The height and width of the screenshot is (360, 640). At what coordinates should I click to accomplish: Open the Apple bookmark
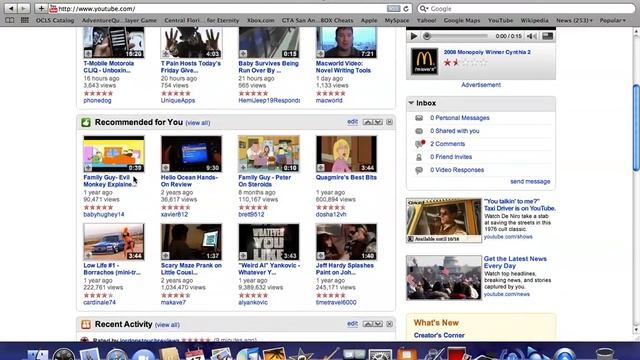pyautogui.click(x=369, y=20)
